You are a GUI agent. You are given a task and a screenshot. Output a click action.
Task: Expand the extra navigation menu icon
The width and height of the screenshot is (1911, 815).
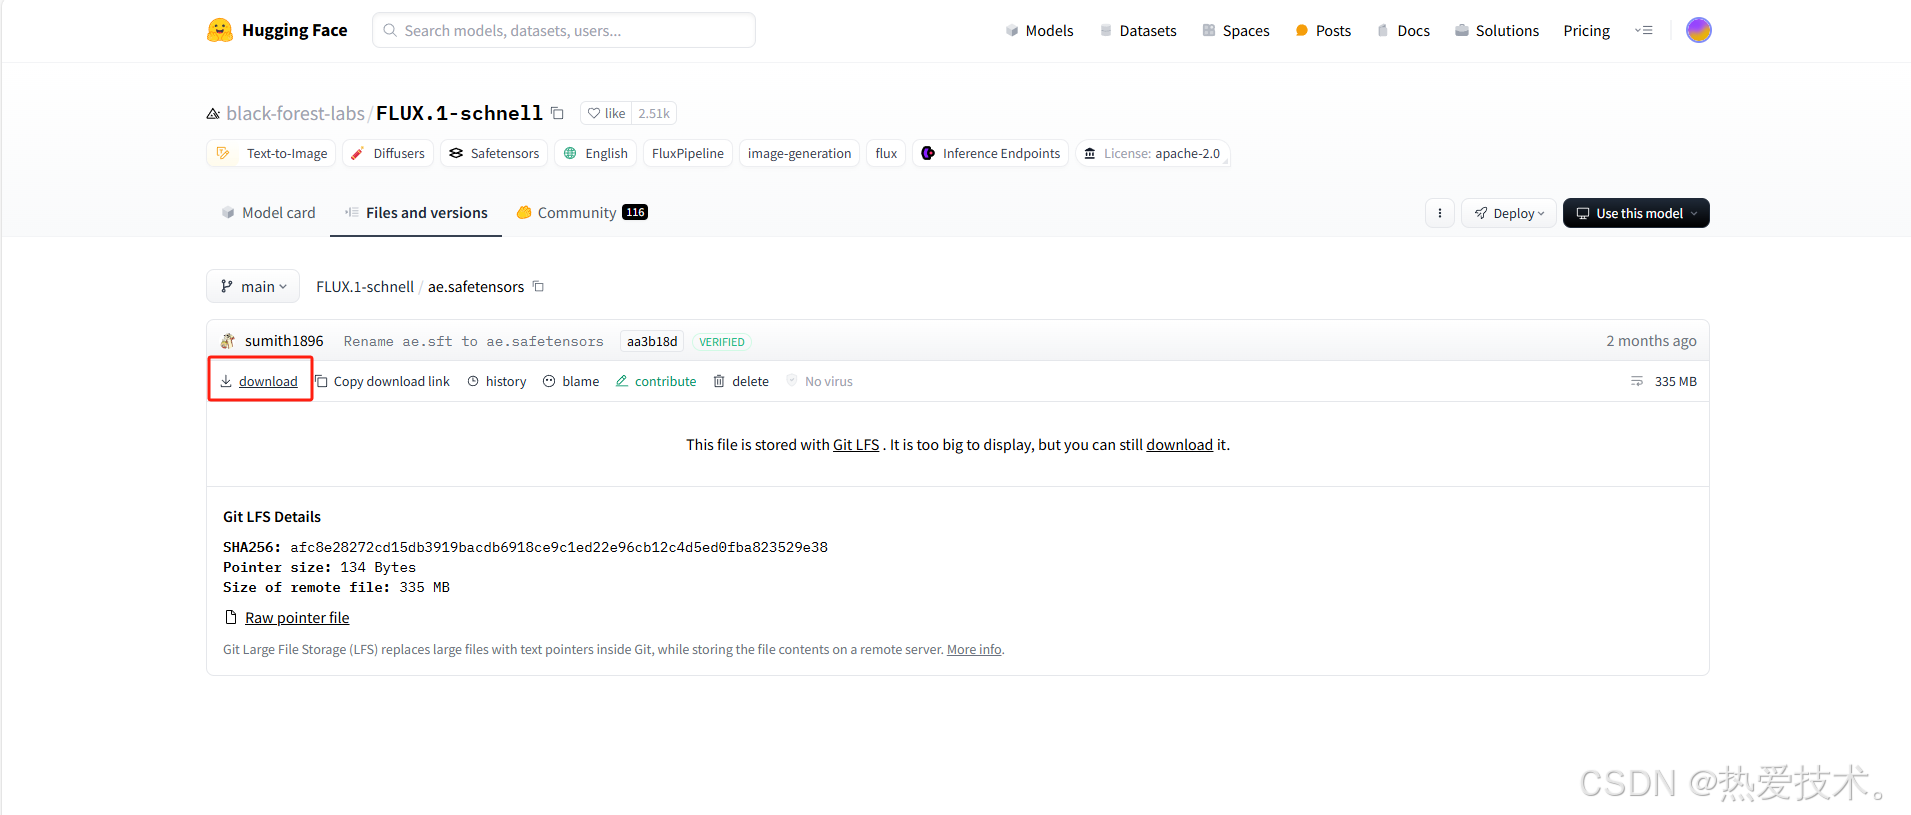1644,31
